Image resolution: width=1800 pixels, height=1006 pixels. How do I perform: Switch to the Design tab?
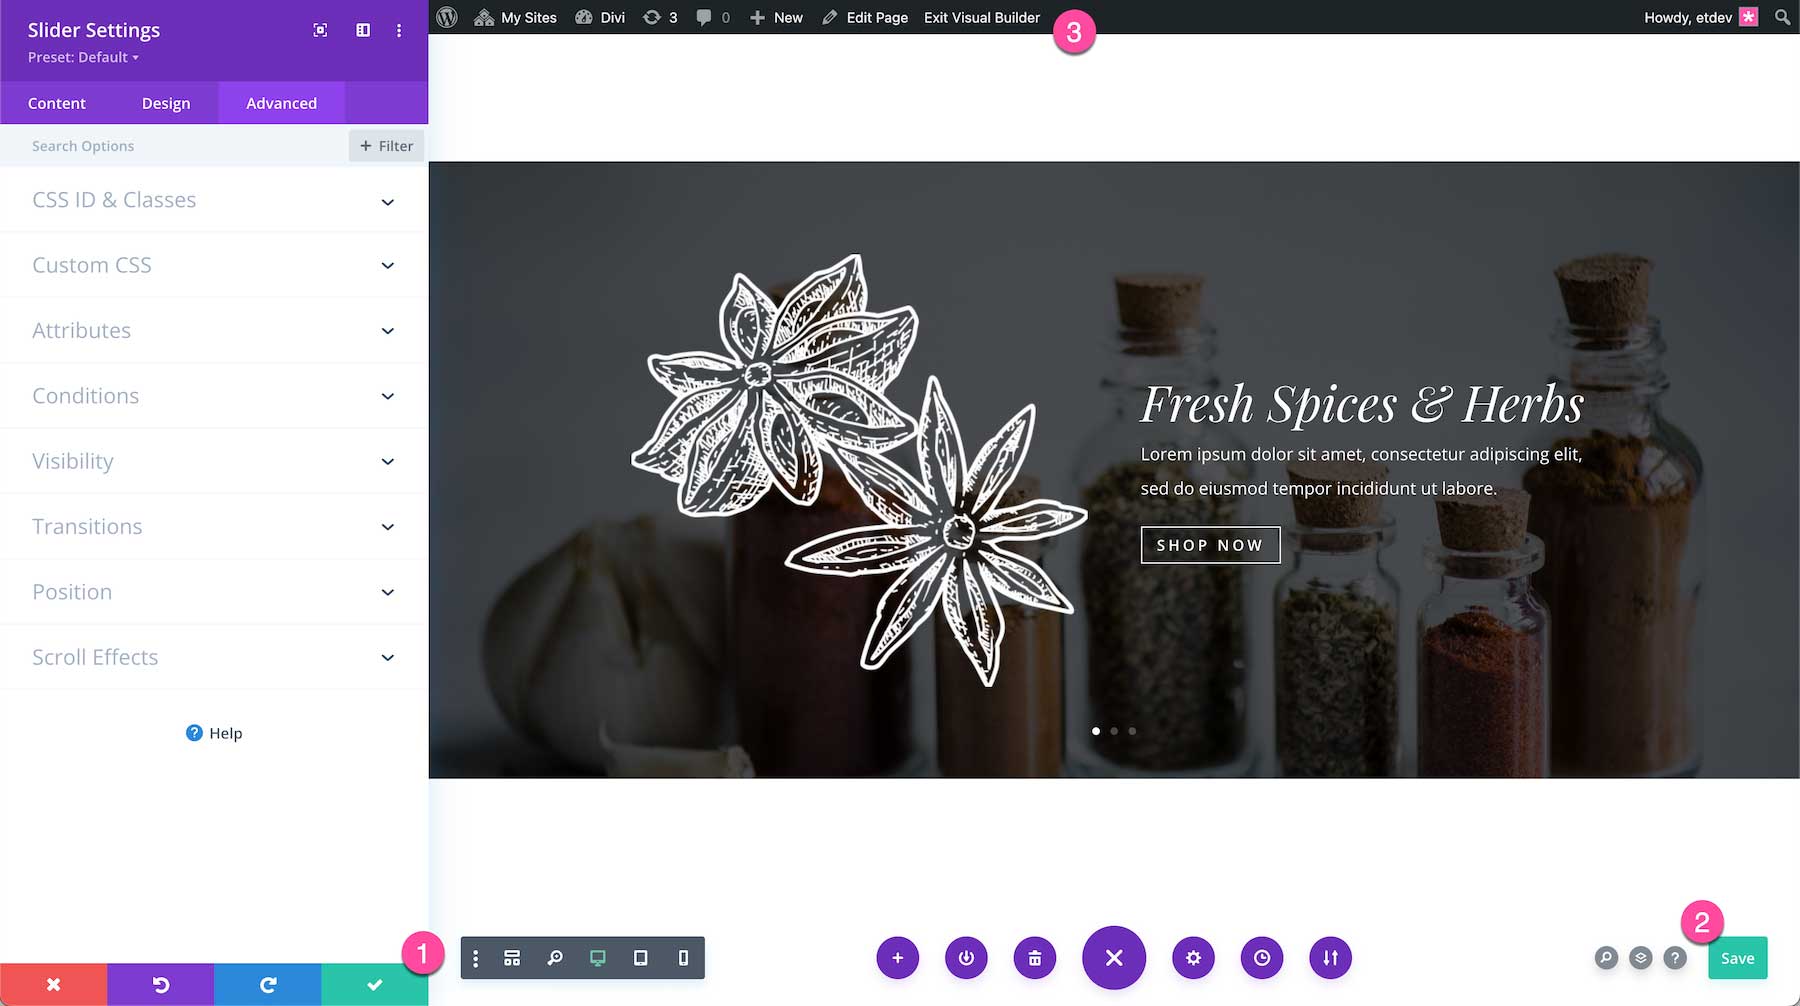point(166,103)
